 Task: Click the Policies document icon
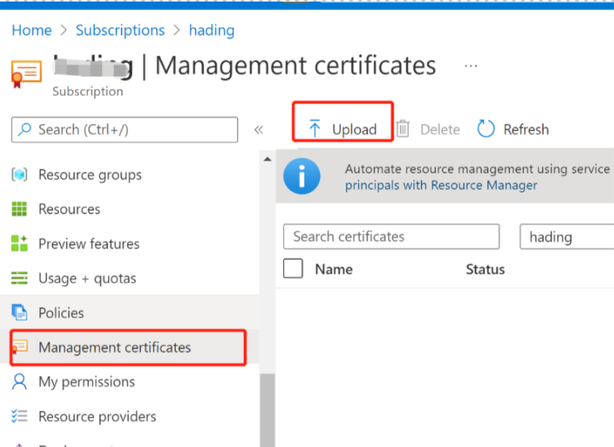tap(19, 312)
